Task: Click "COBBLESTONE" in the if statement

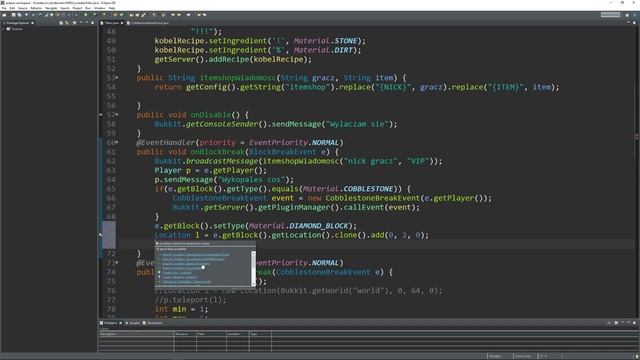Action: (x=368, y=189)
